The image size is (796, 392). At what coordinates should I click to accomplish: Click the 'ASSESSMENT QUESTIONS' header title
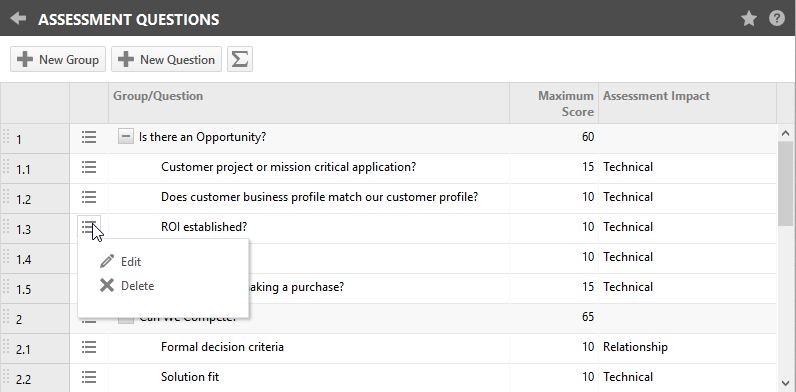point(128,19)
